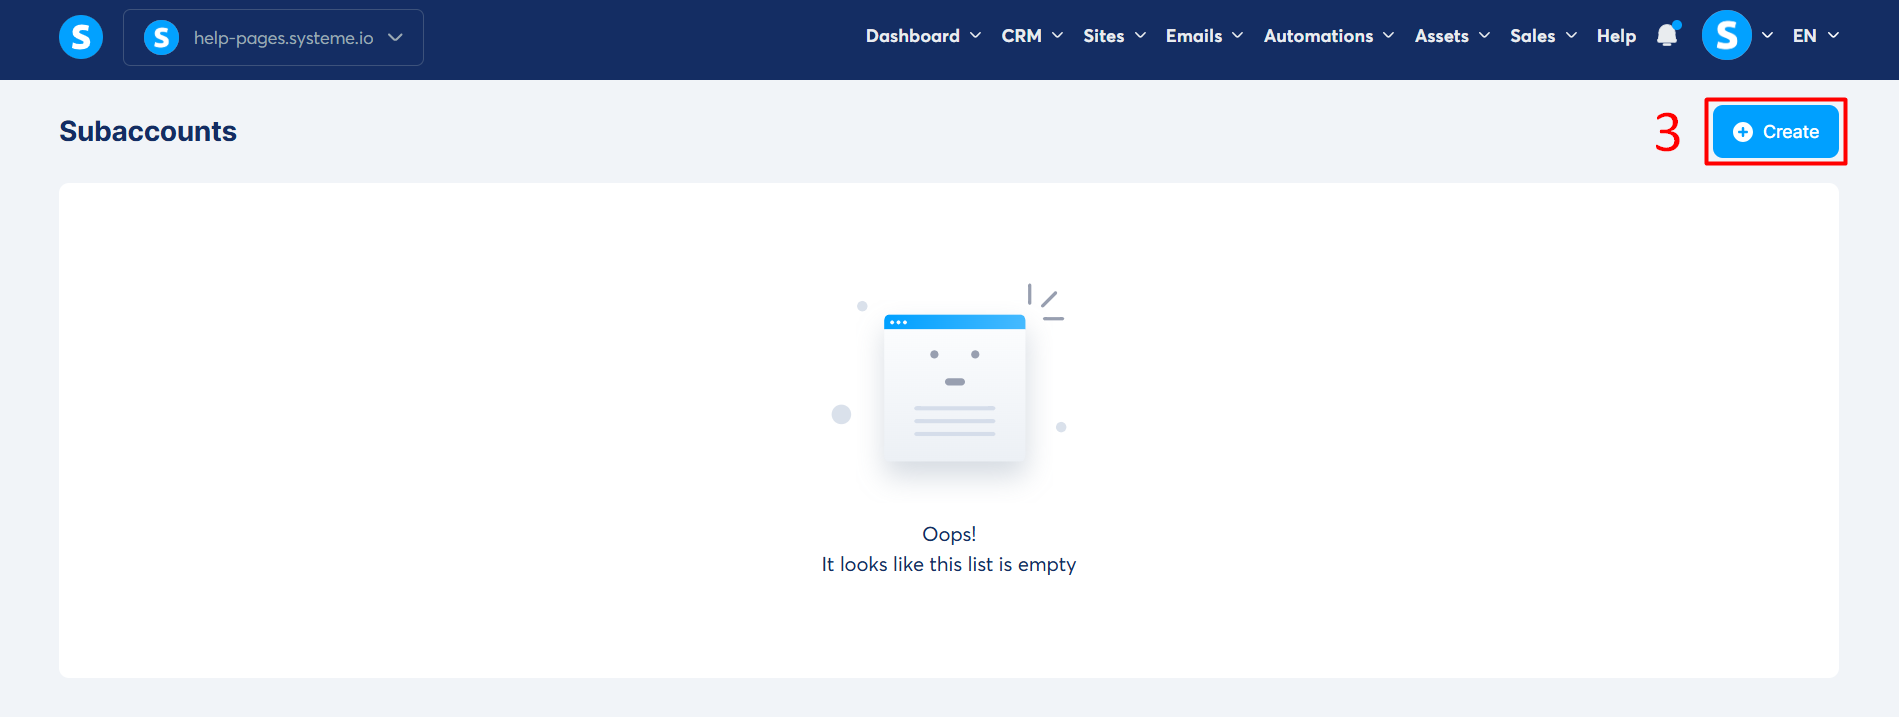
Task: Open the EN language dropdown
Action: (1815, 36)
